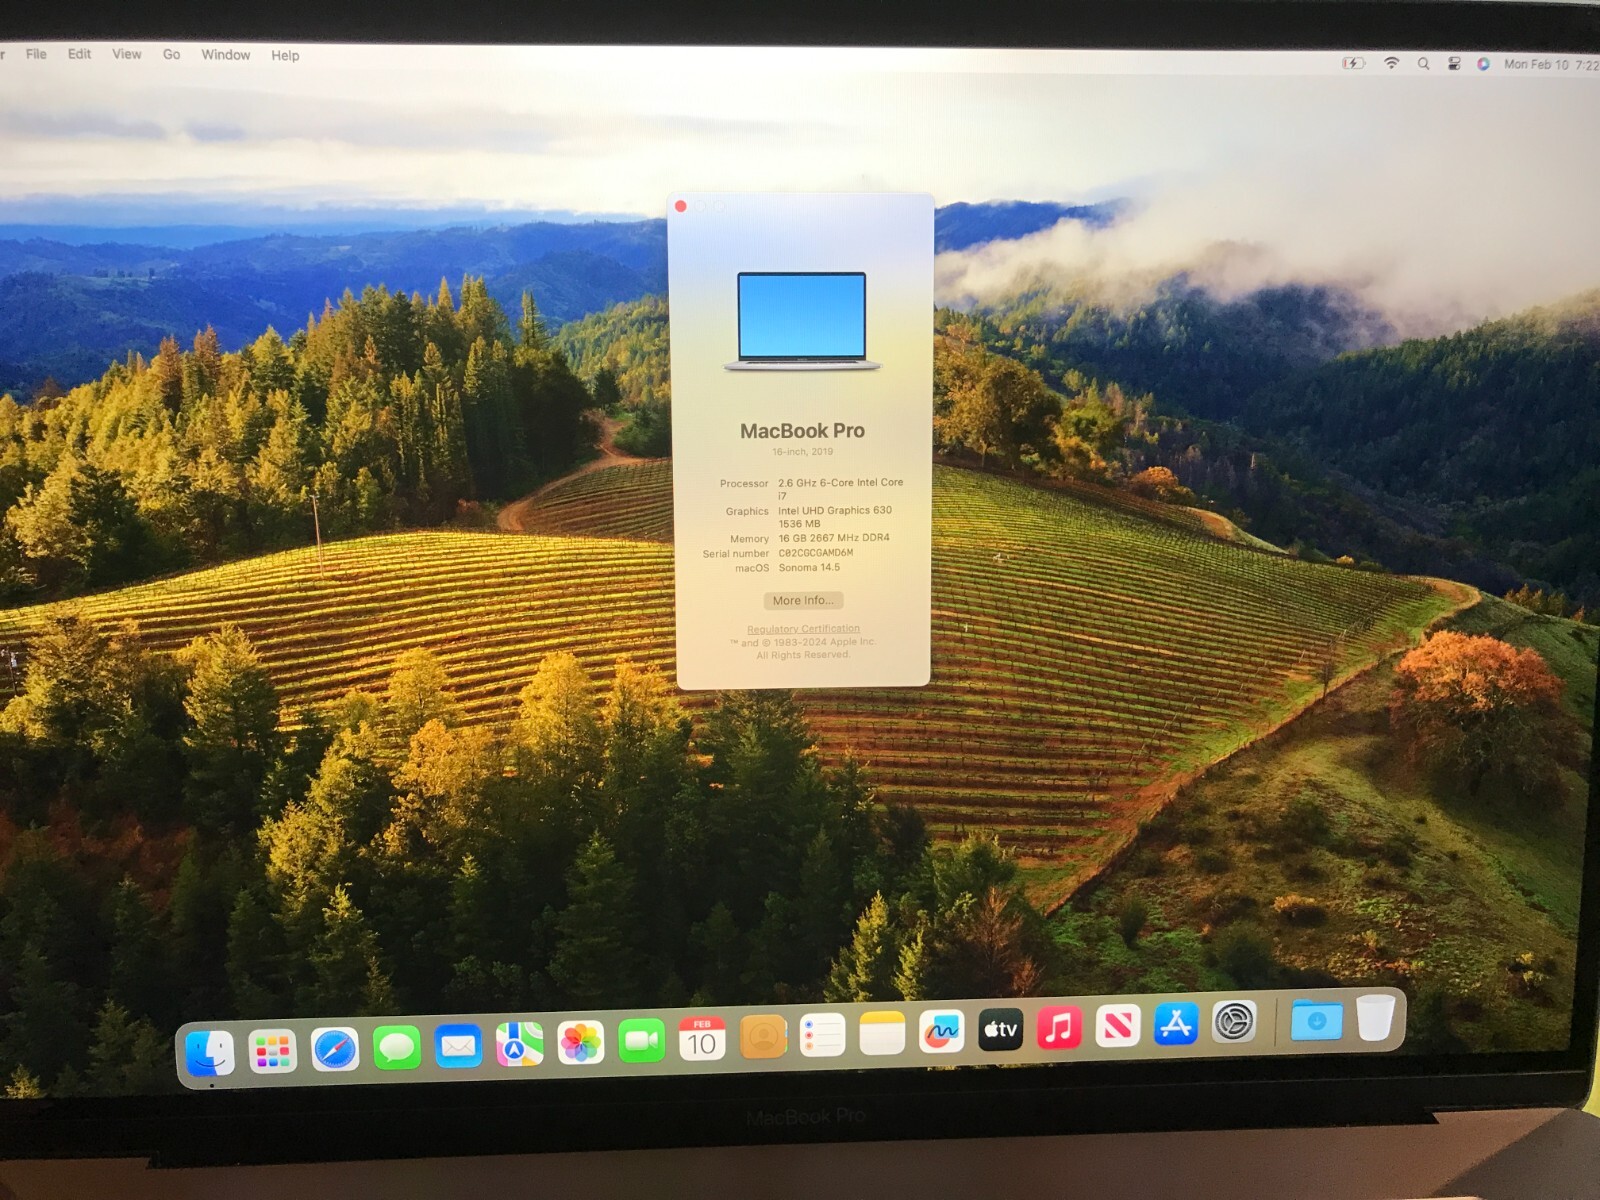Open the View menu

click(126, 54)
